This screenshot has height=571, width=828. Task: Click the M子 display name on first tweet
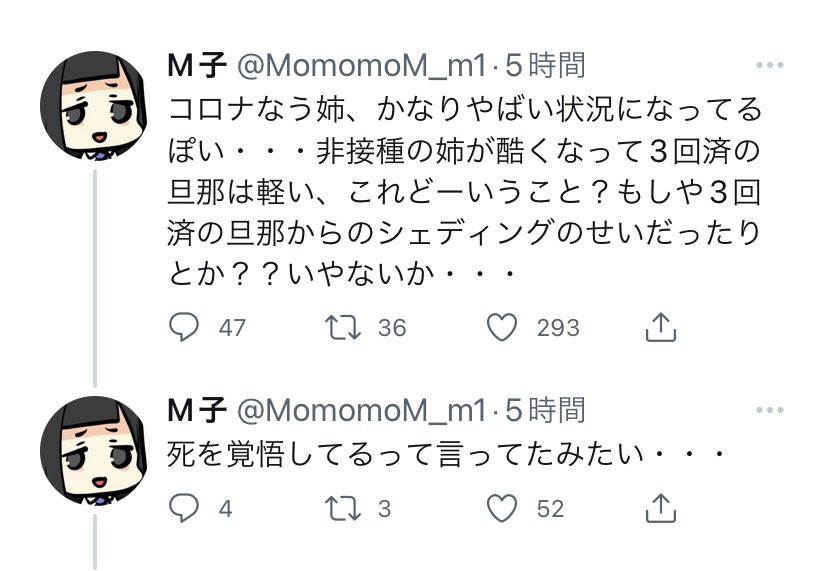(x=197, y=65)
